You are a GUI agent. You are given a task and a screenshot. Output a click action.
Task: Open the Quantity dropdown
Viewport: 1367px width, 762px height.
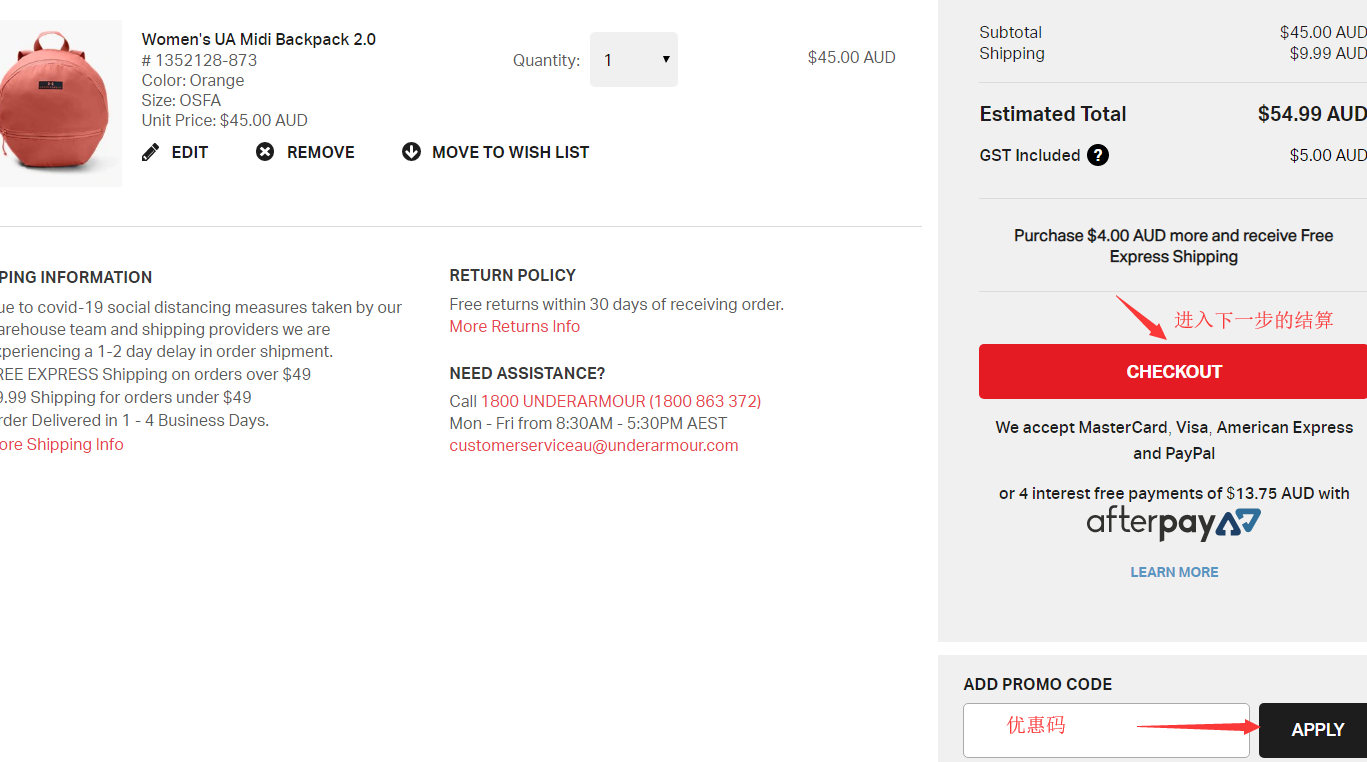coord(634,60)
